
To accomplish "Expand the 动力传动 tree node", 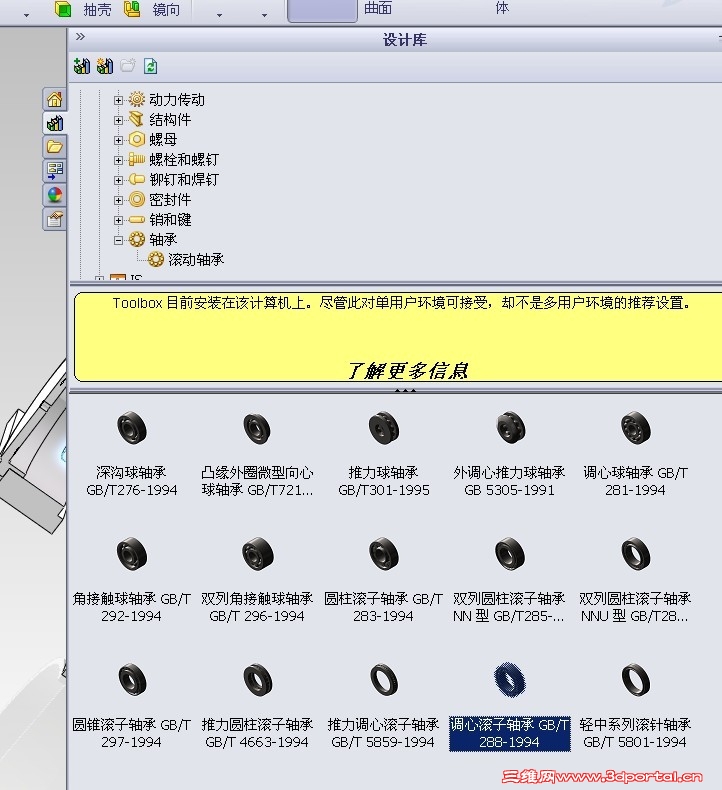I will point(118,100).
